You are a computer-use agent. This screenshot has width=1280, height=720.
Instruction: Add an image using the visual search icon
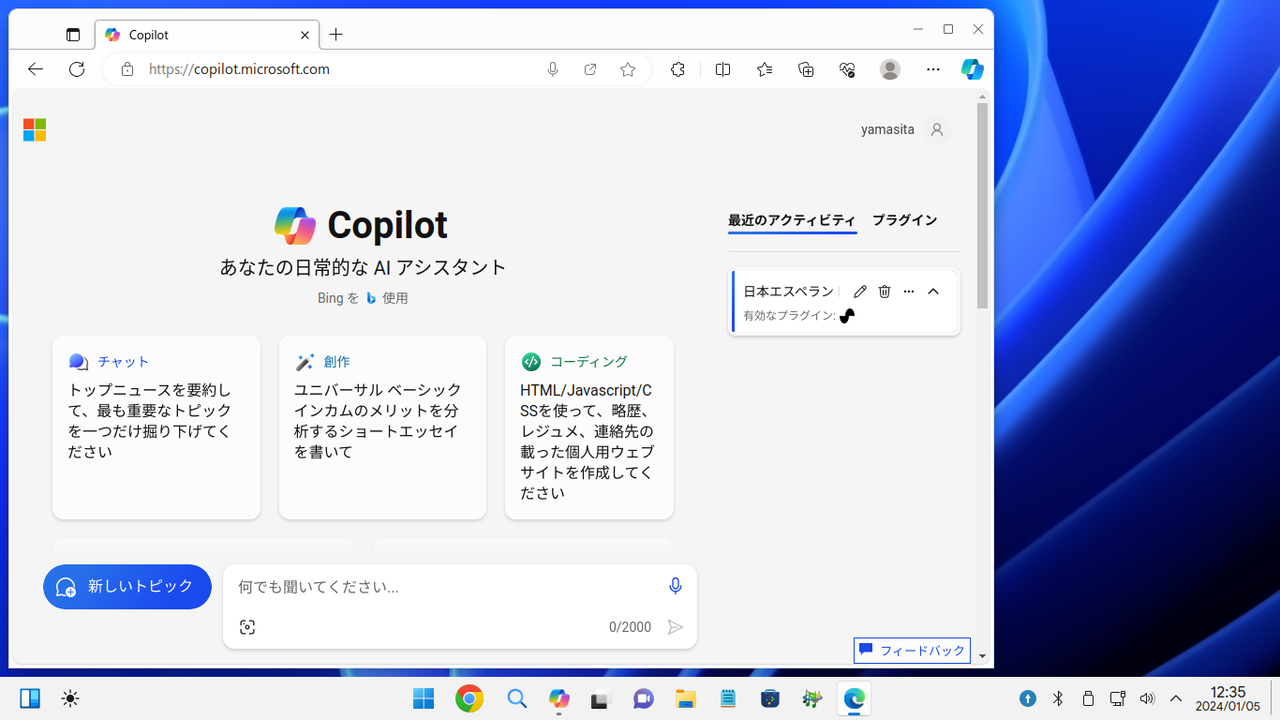(247, 627)
